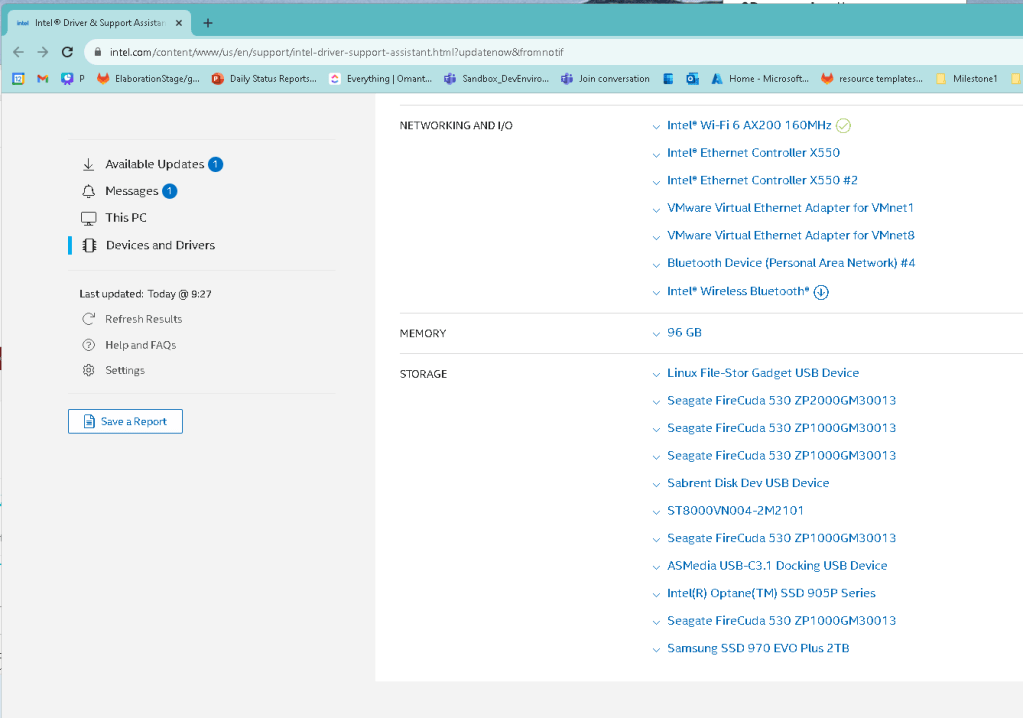Image resolution: width=1023 pixels, height=718 pixels.
Task: Expand Intel Ethernet Controller X550 #2 chevron
Action: pos(656,182)
